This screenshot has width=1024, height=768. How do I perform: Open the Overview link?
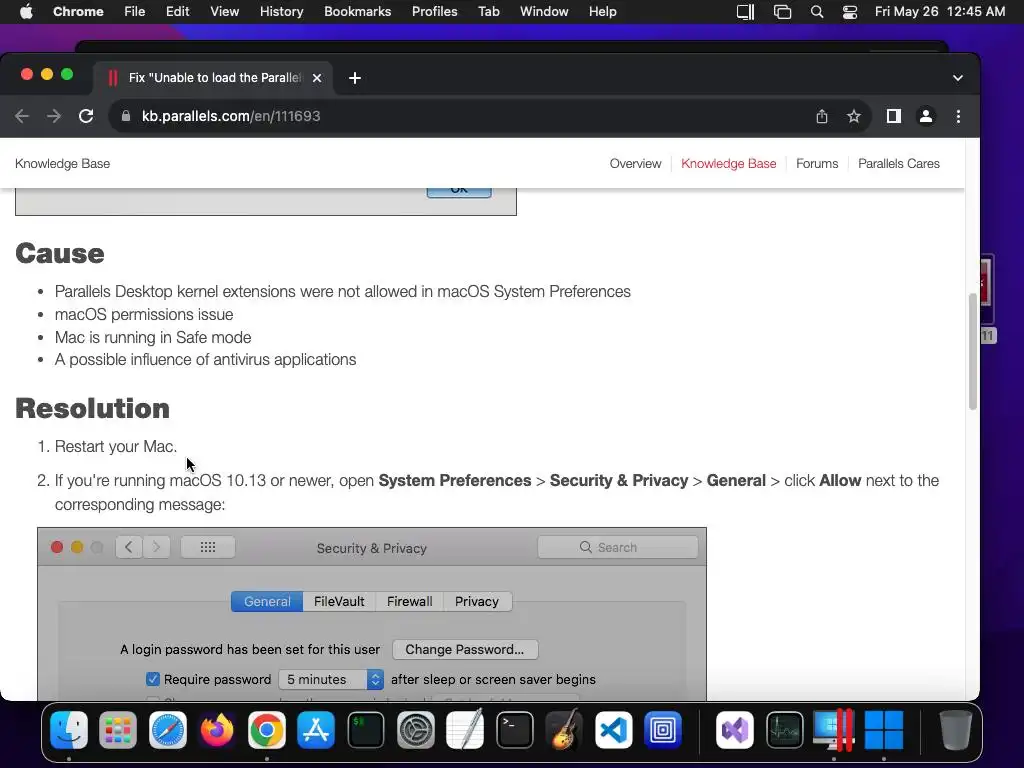tap(635, 164)
